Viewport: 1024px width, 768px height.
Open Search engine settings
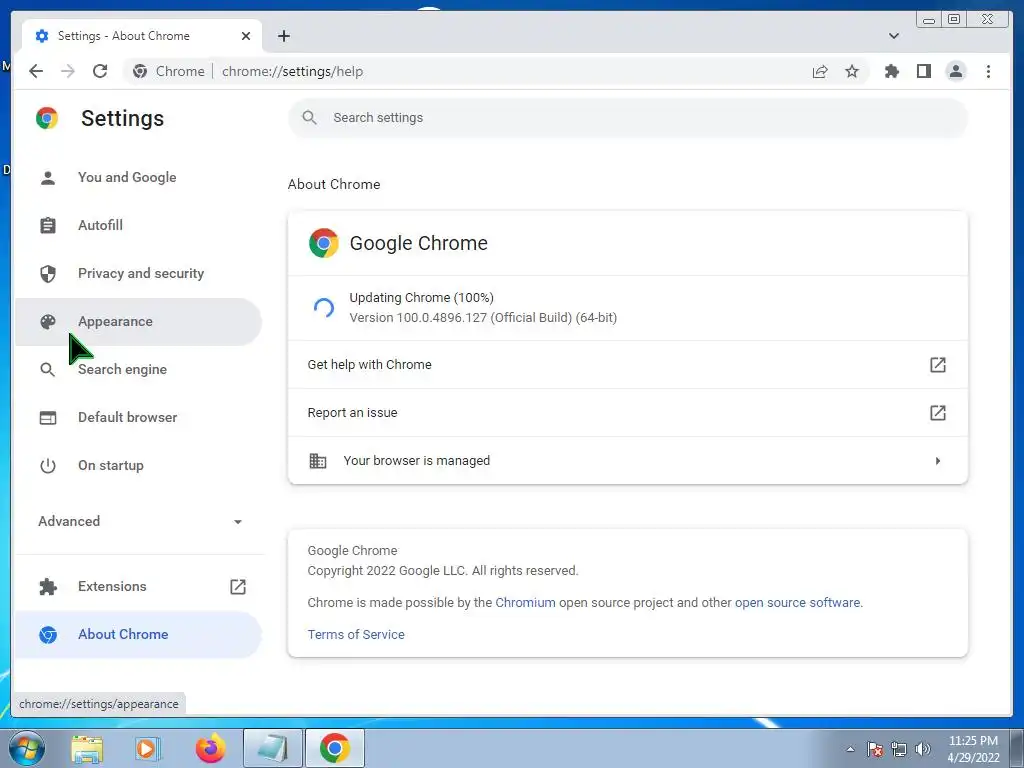click(138, 370)
